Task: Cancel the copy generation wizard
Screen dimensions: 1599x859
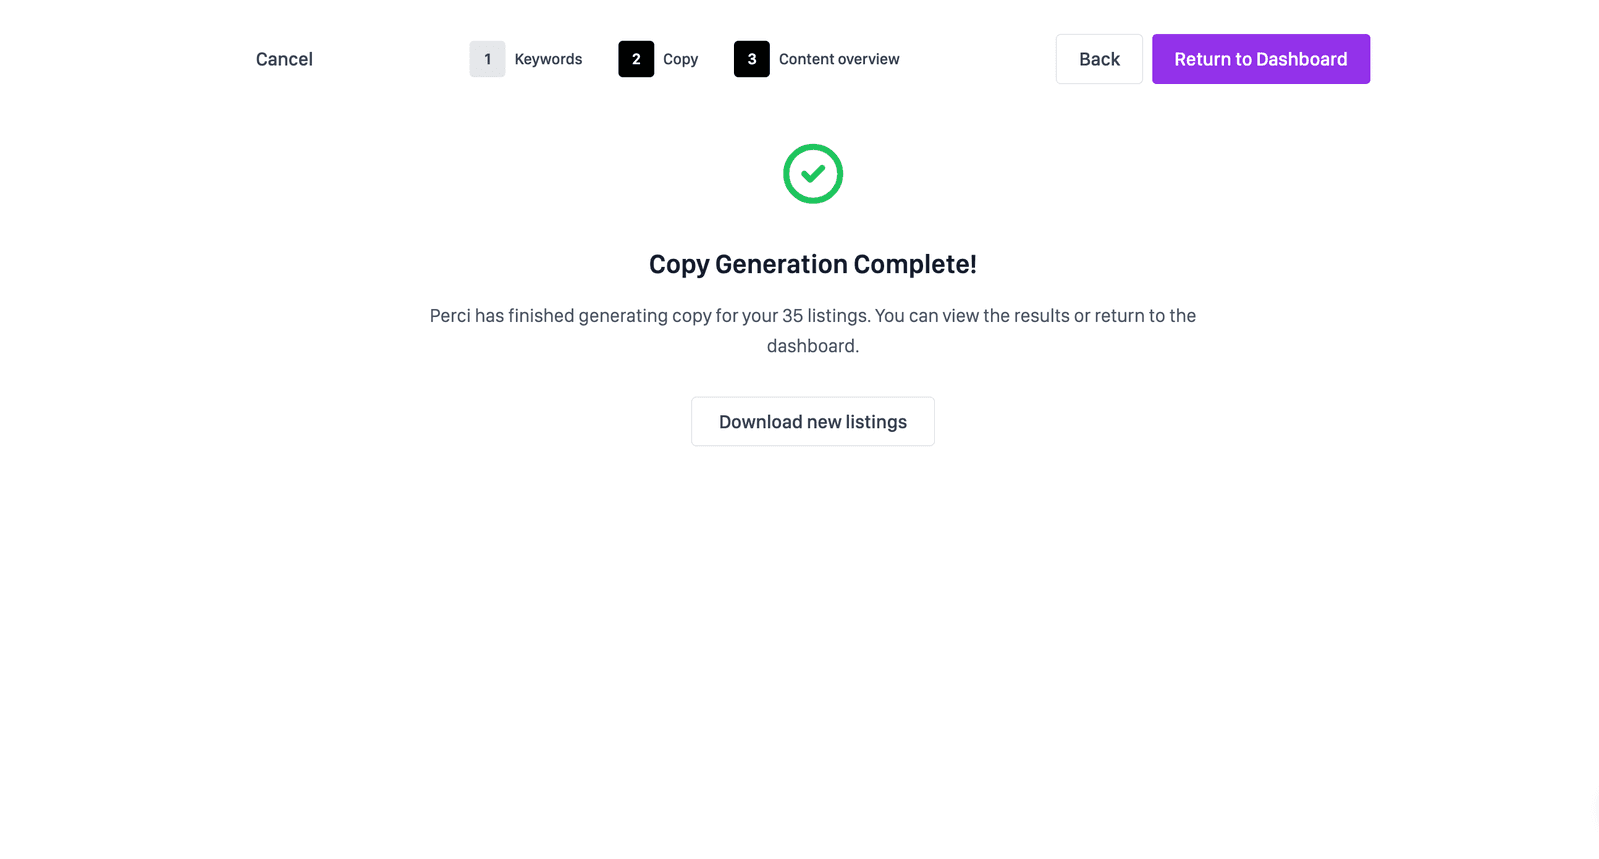Action: tap(284, 59)
